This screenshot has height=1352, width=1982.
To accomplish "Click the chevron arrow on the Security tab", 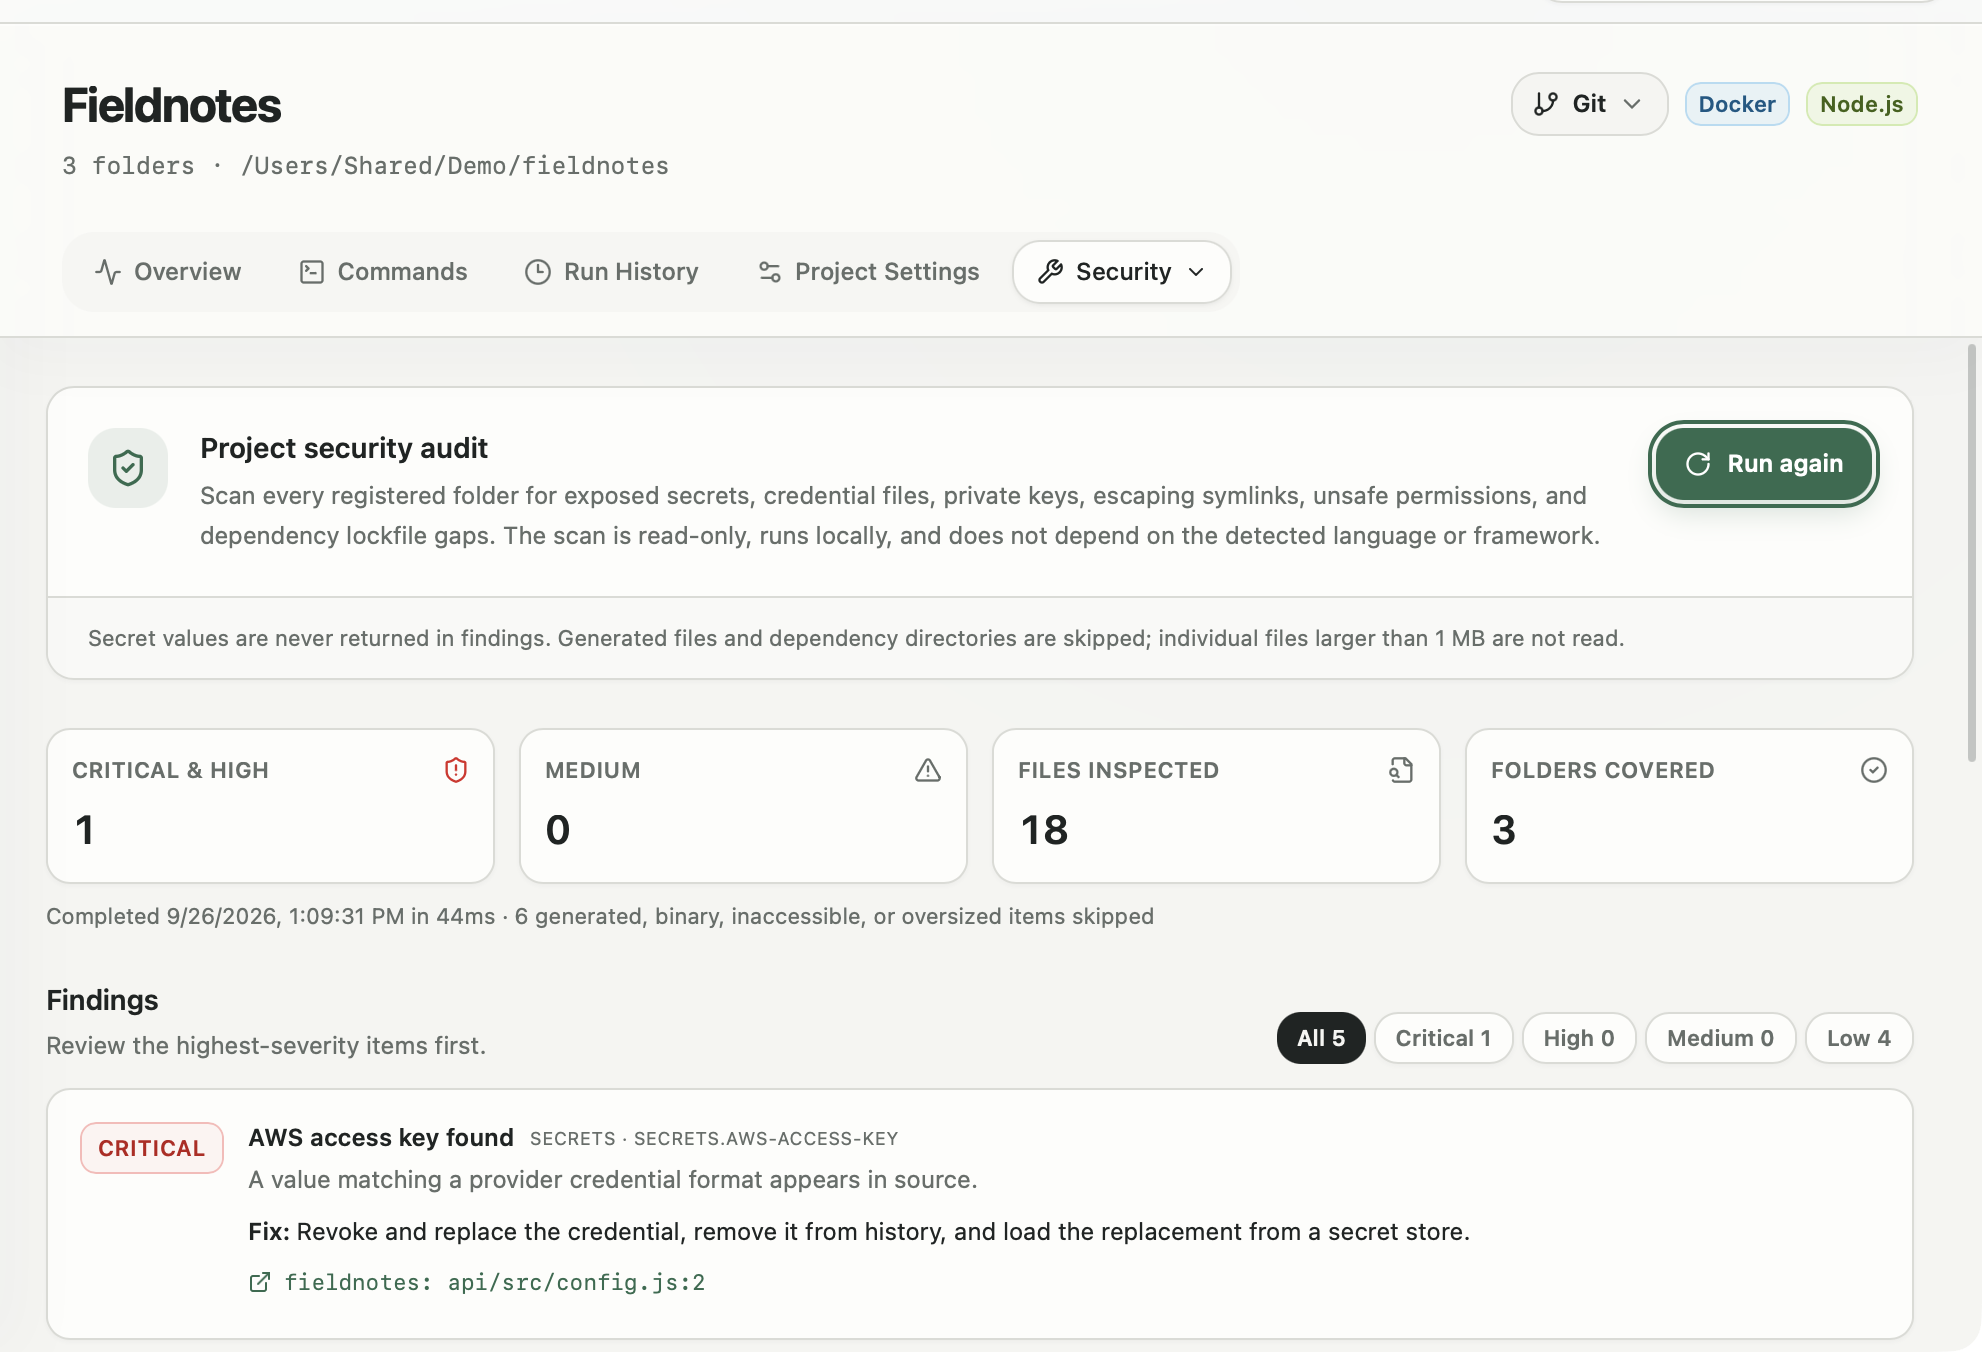I will [x=1196, y=272].
